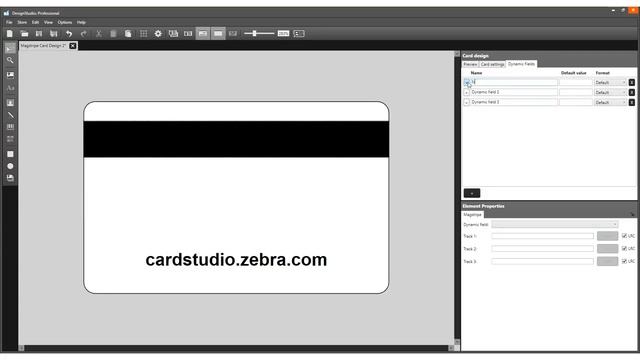Select the Magstripe properties tab

click(x=473, y=215)
